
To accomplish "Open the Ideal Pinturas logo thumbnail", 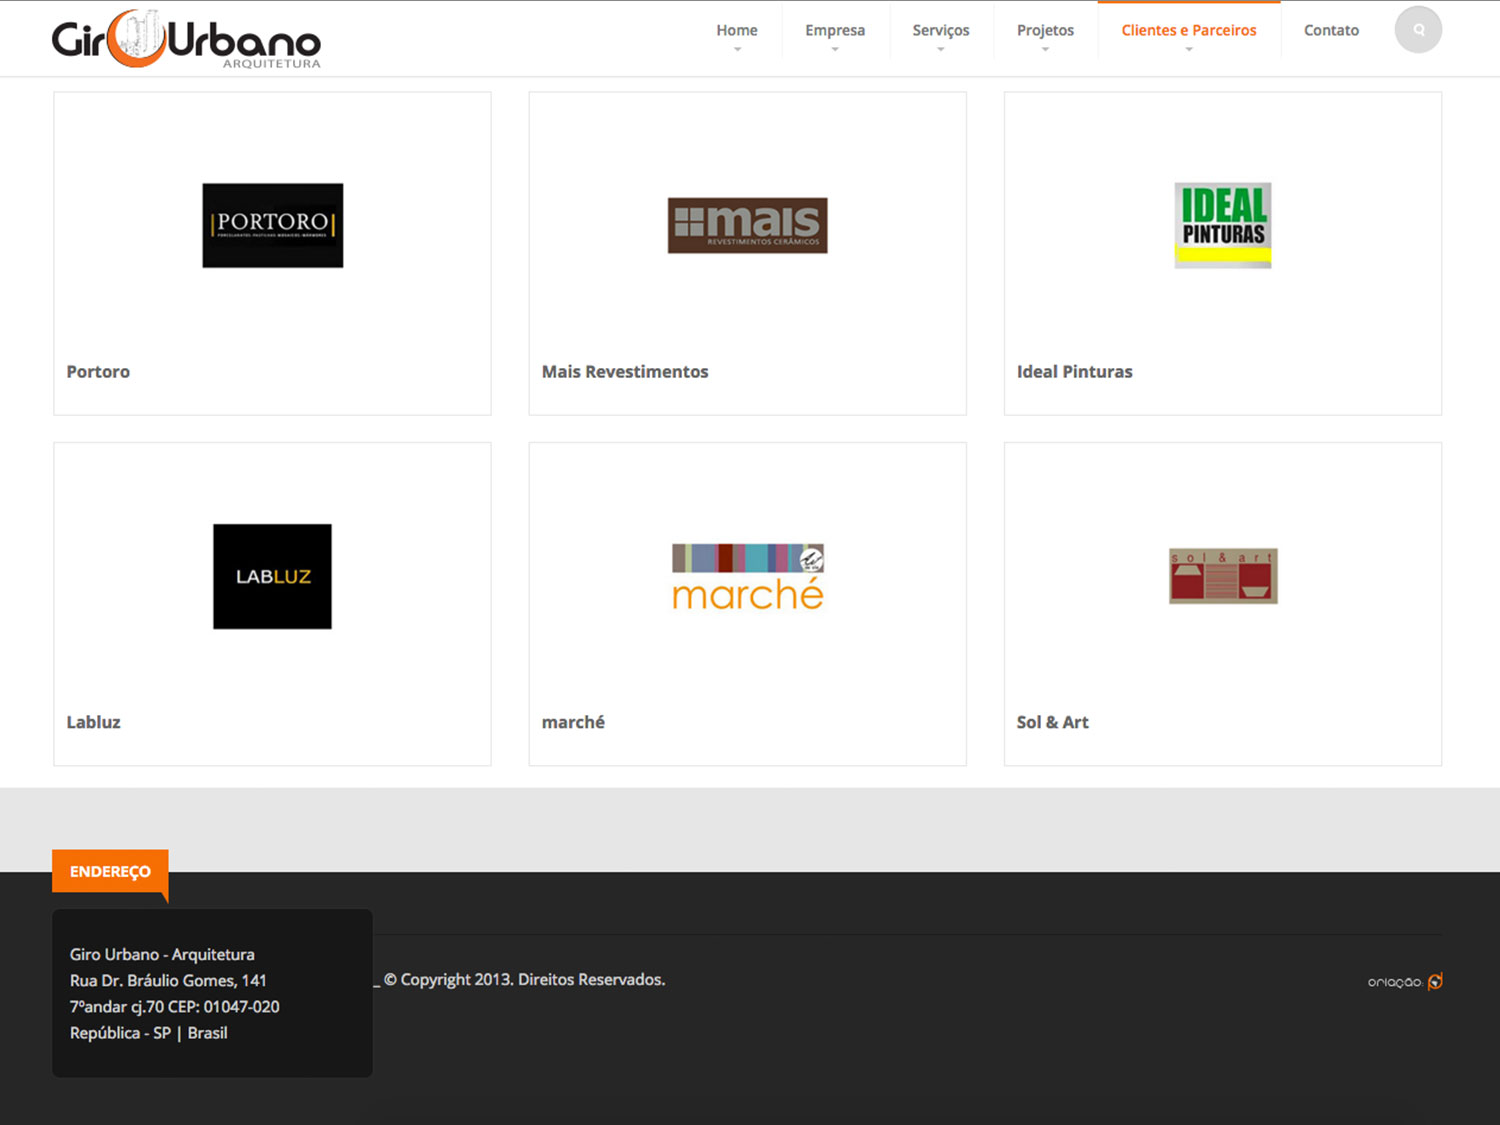I will [x=1223, y=225].
